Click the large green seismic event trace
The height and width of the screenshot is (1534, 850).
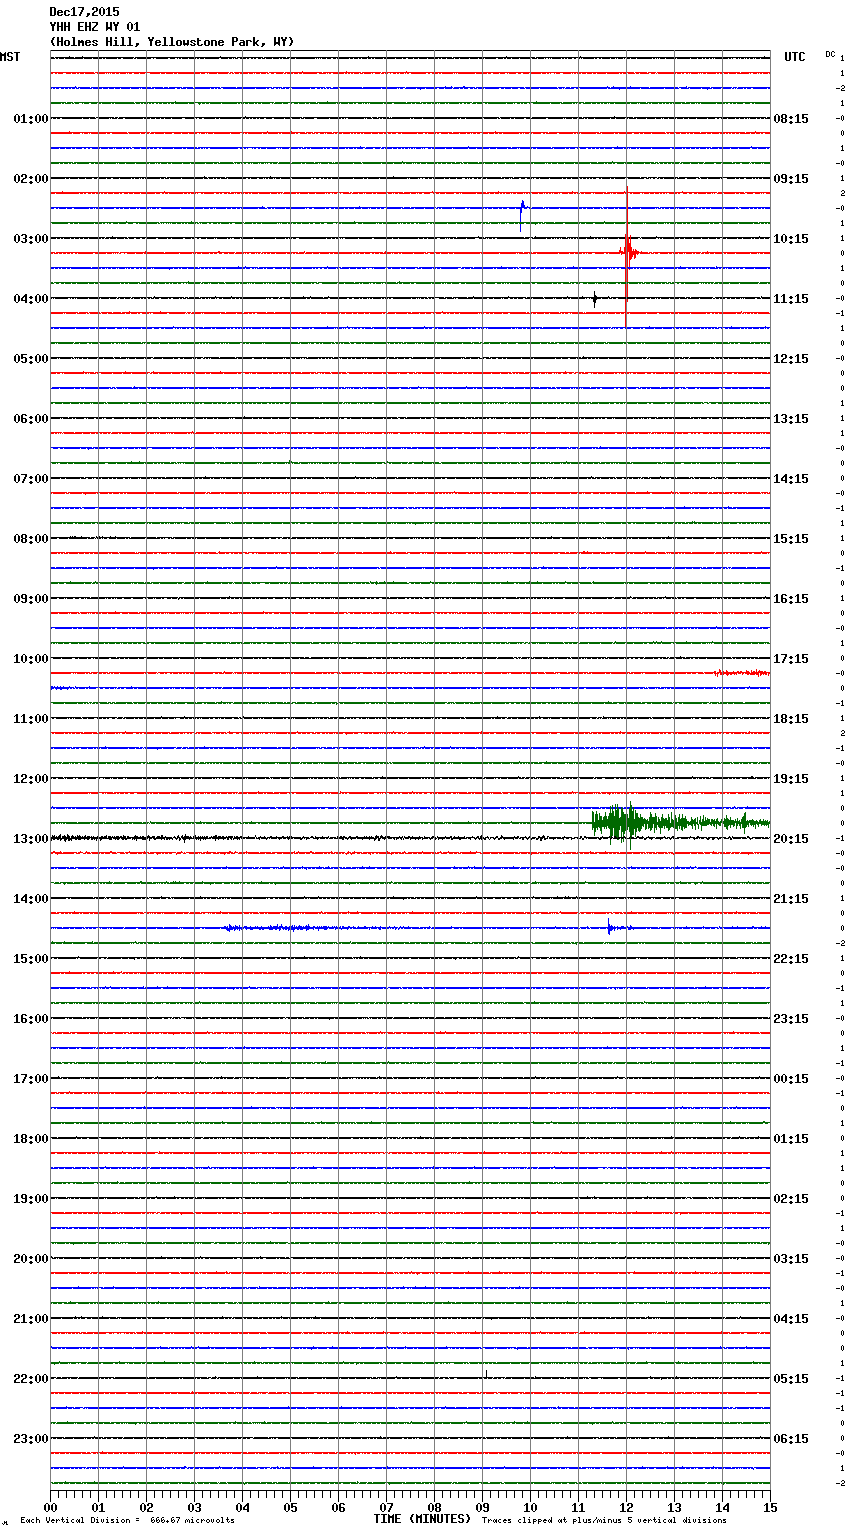pos(680,823)
